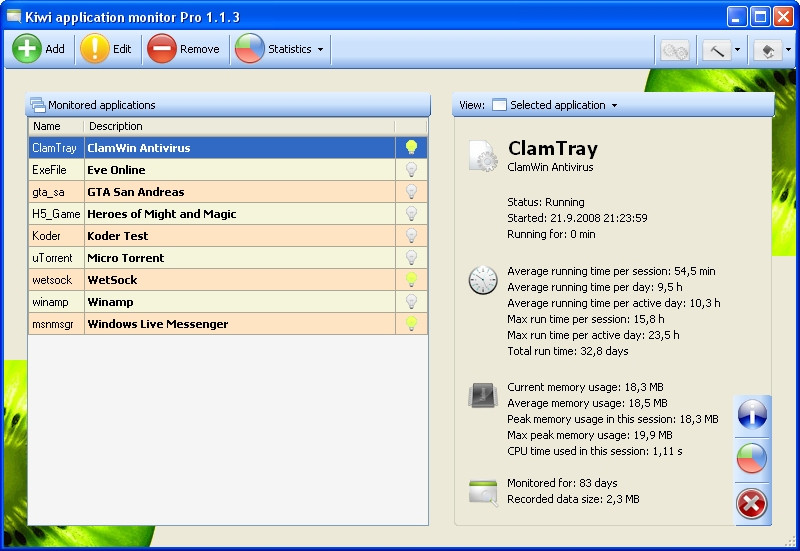Click the pie chart statistics side button

752,459
